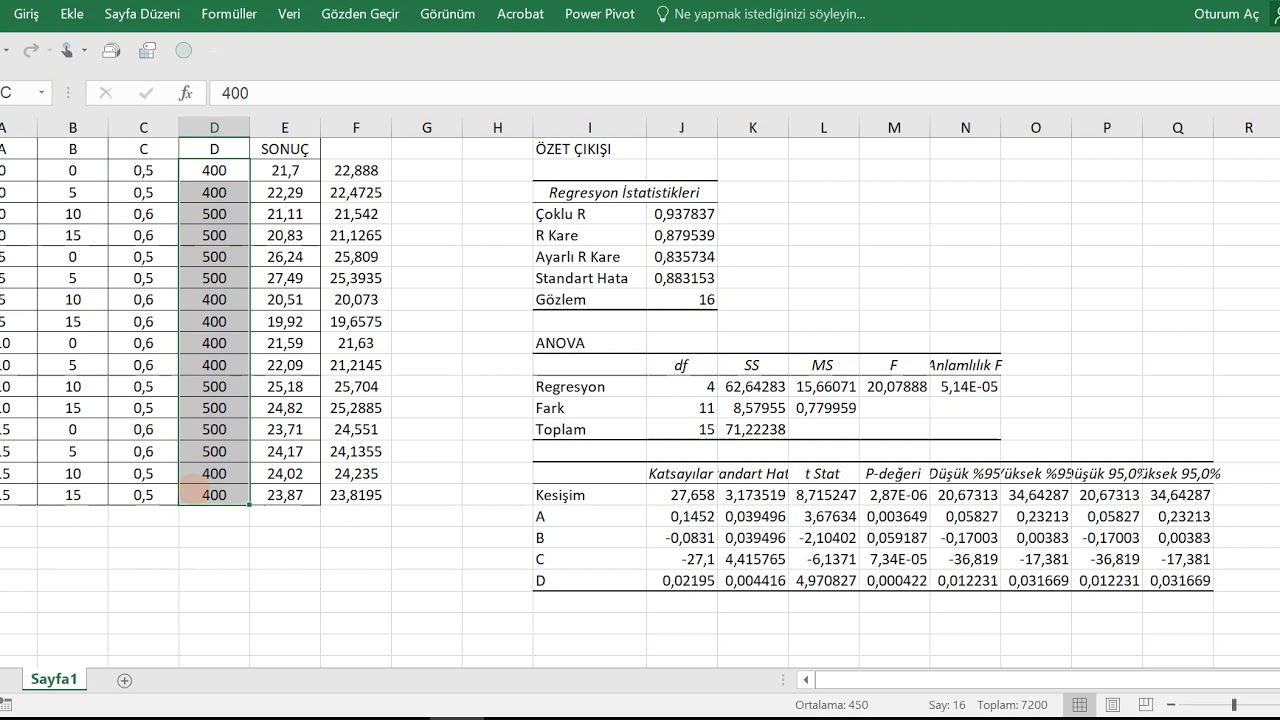This screenshot has width=1280, height=720.
Task: Select the Sayfa1 sheet tab
Action: pos(54,679)
